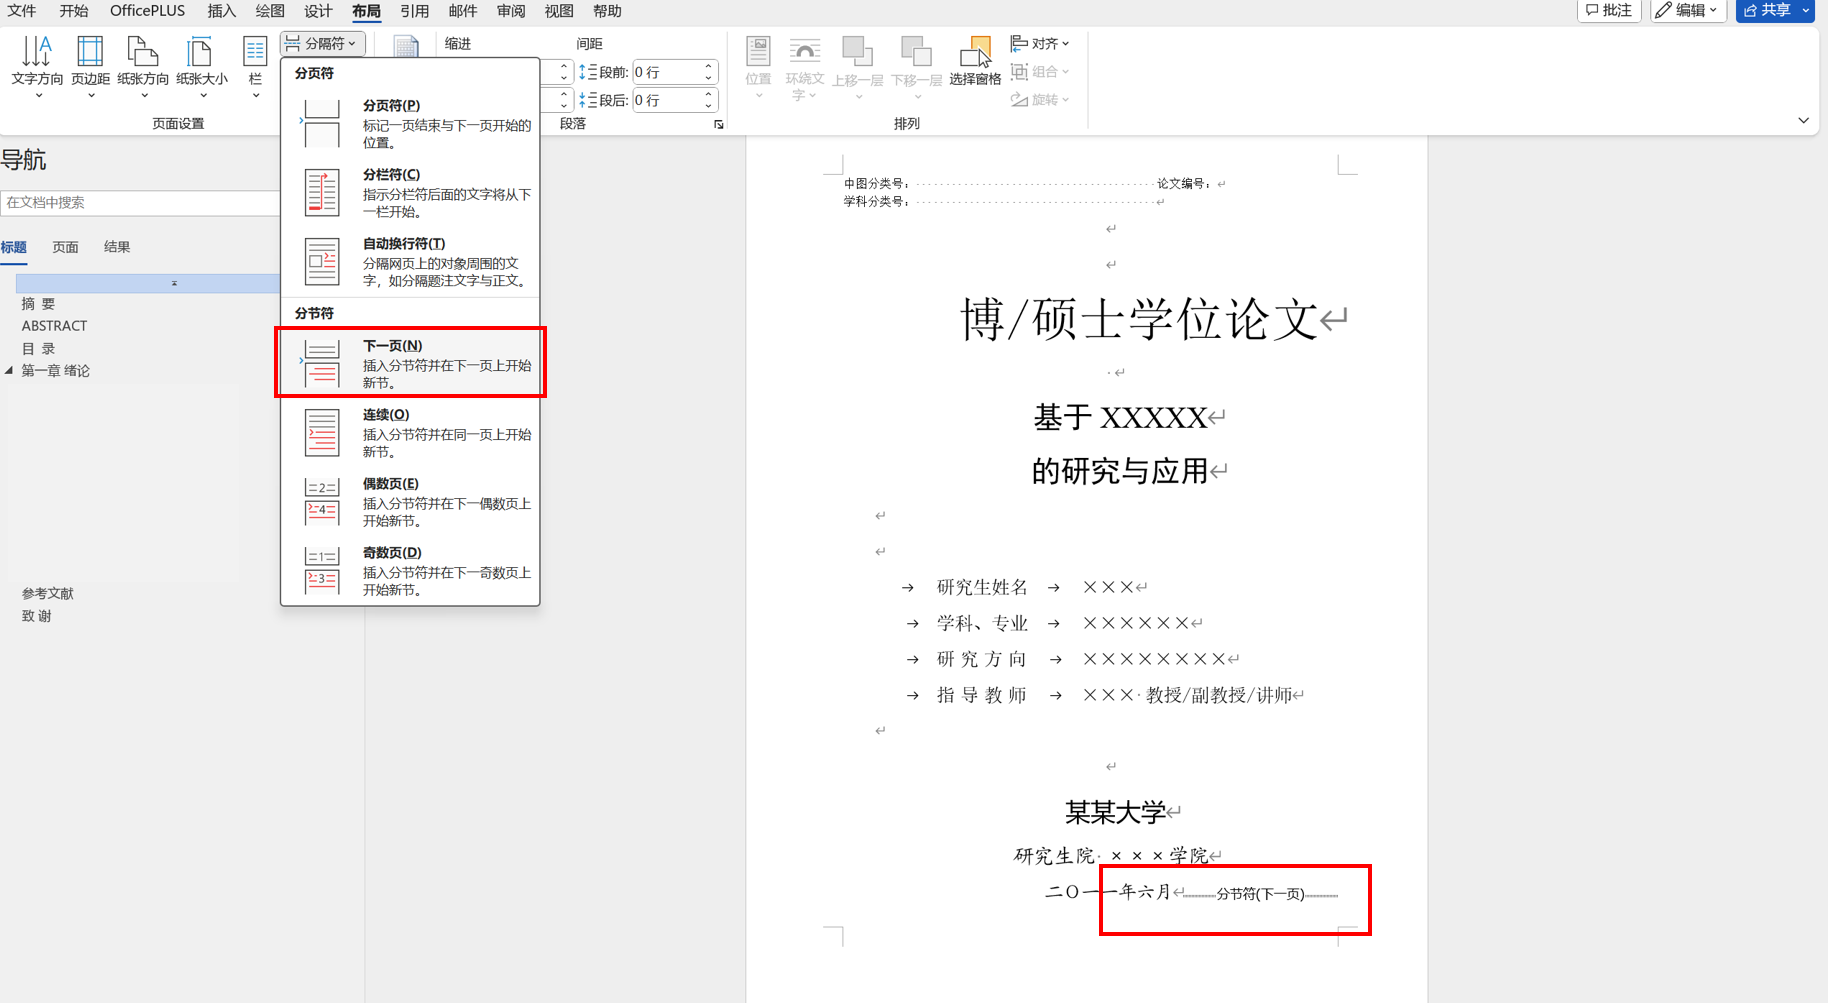This screenshot has width=1828, height=1003.
Task: Choose Text Wrapping break (自动换行符)
Action: pos(410,261)
